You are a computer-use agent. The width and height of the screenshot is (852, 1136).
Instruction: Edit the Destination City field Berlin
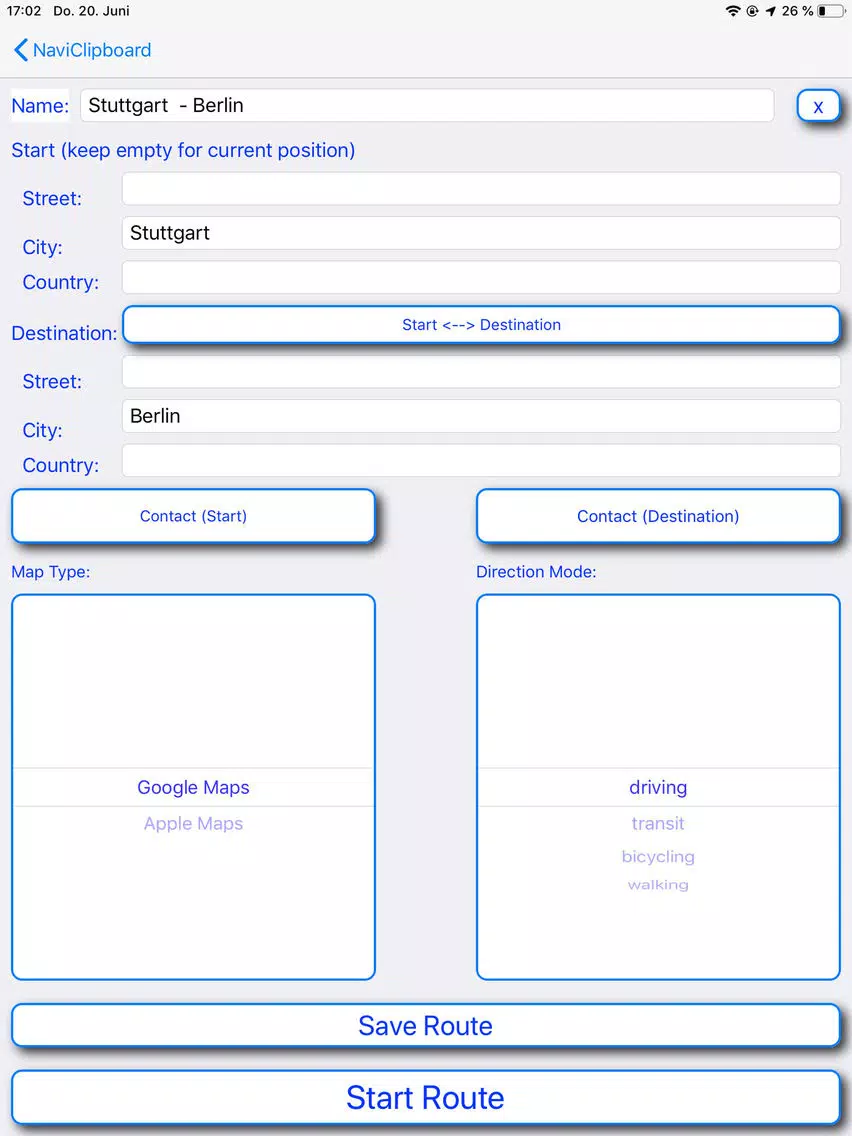tap(481, 416)
